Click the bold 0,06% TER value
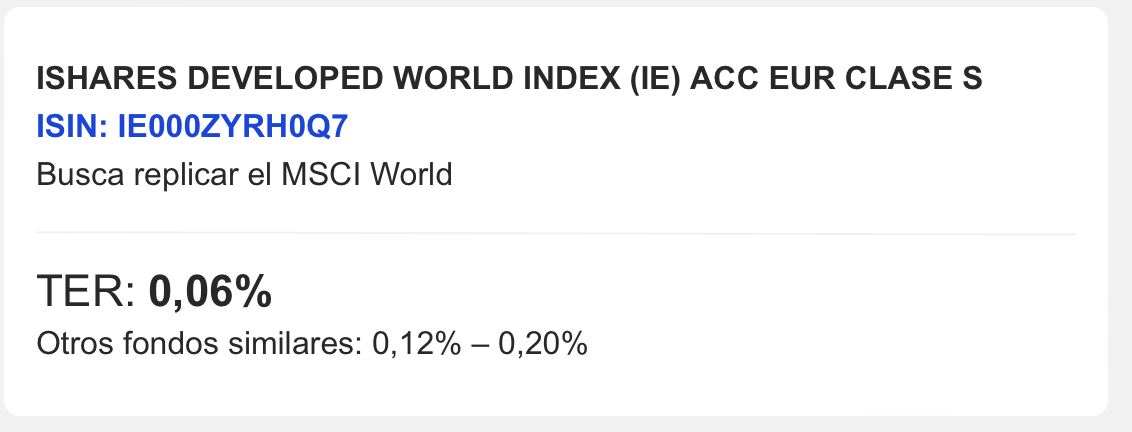The width and height of the screenshot is (1132, 432). [210, 292]
